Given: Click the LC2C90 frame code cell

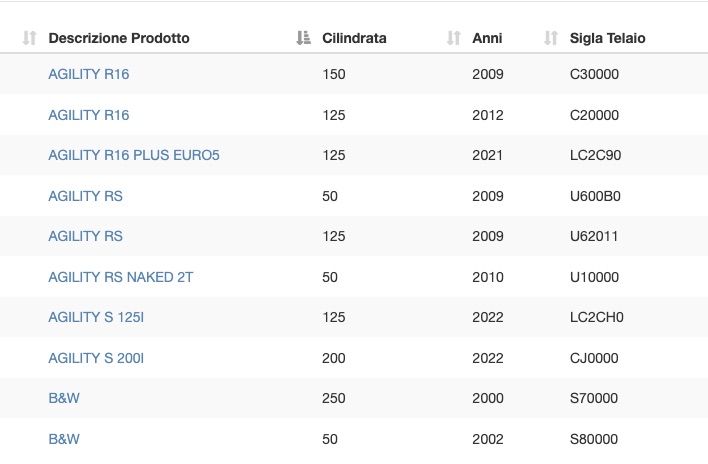Looking at the screenshot, I should pyautogui.click(x=595, y=155).
